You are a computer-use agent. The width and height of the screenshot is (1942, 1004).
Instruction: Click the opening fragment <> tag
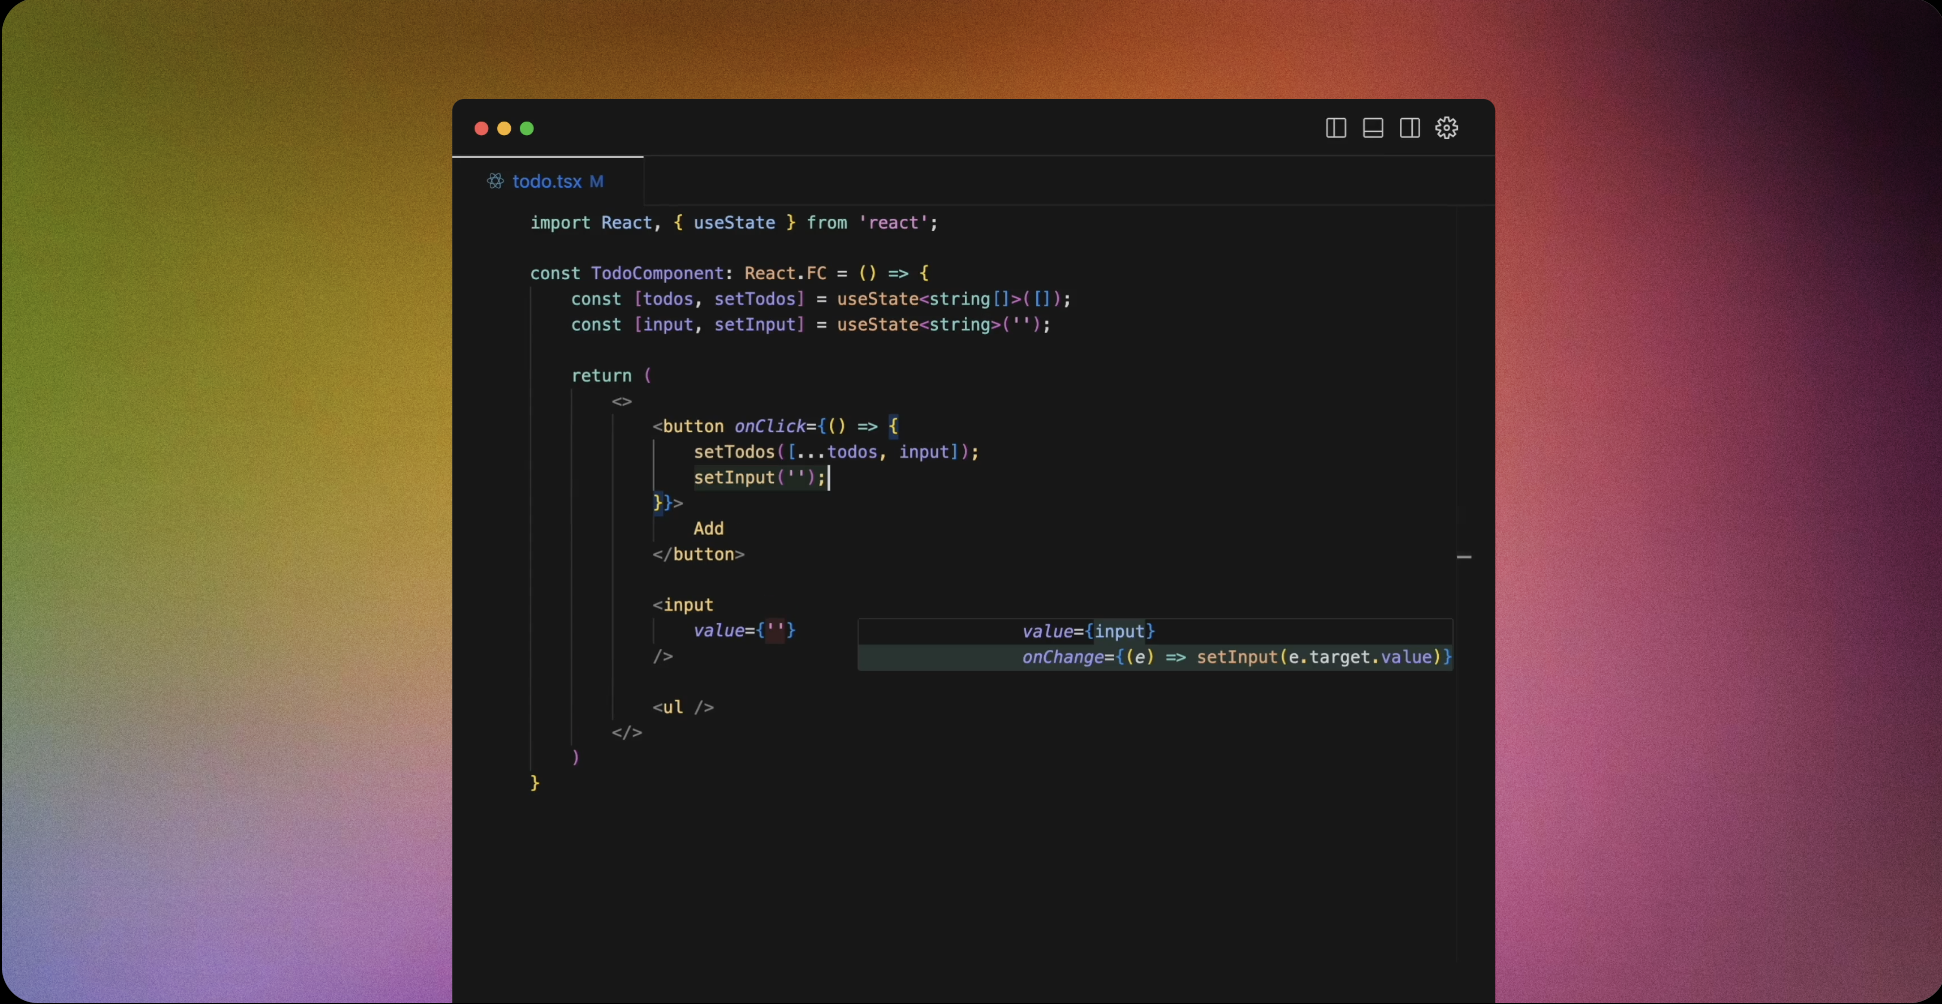click(x=622, y=401)
